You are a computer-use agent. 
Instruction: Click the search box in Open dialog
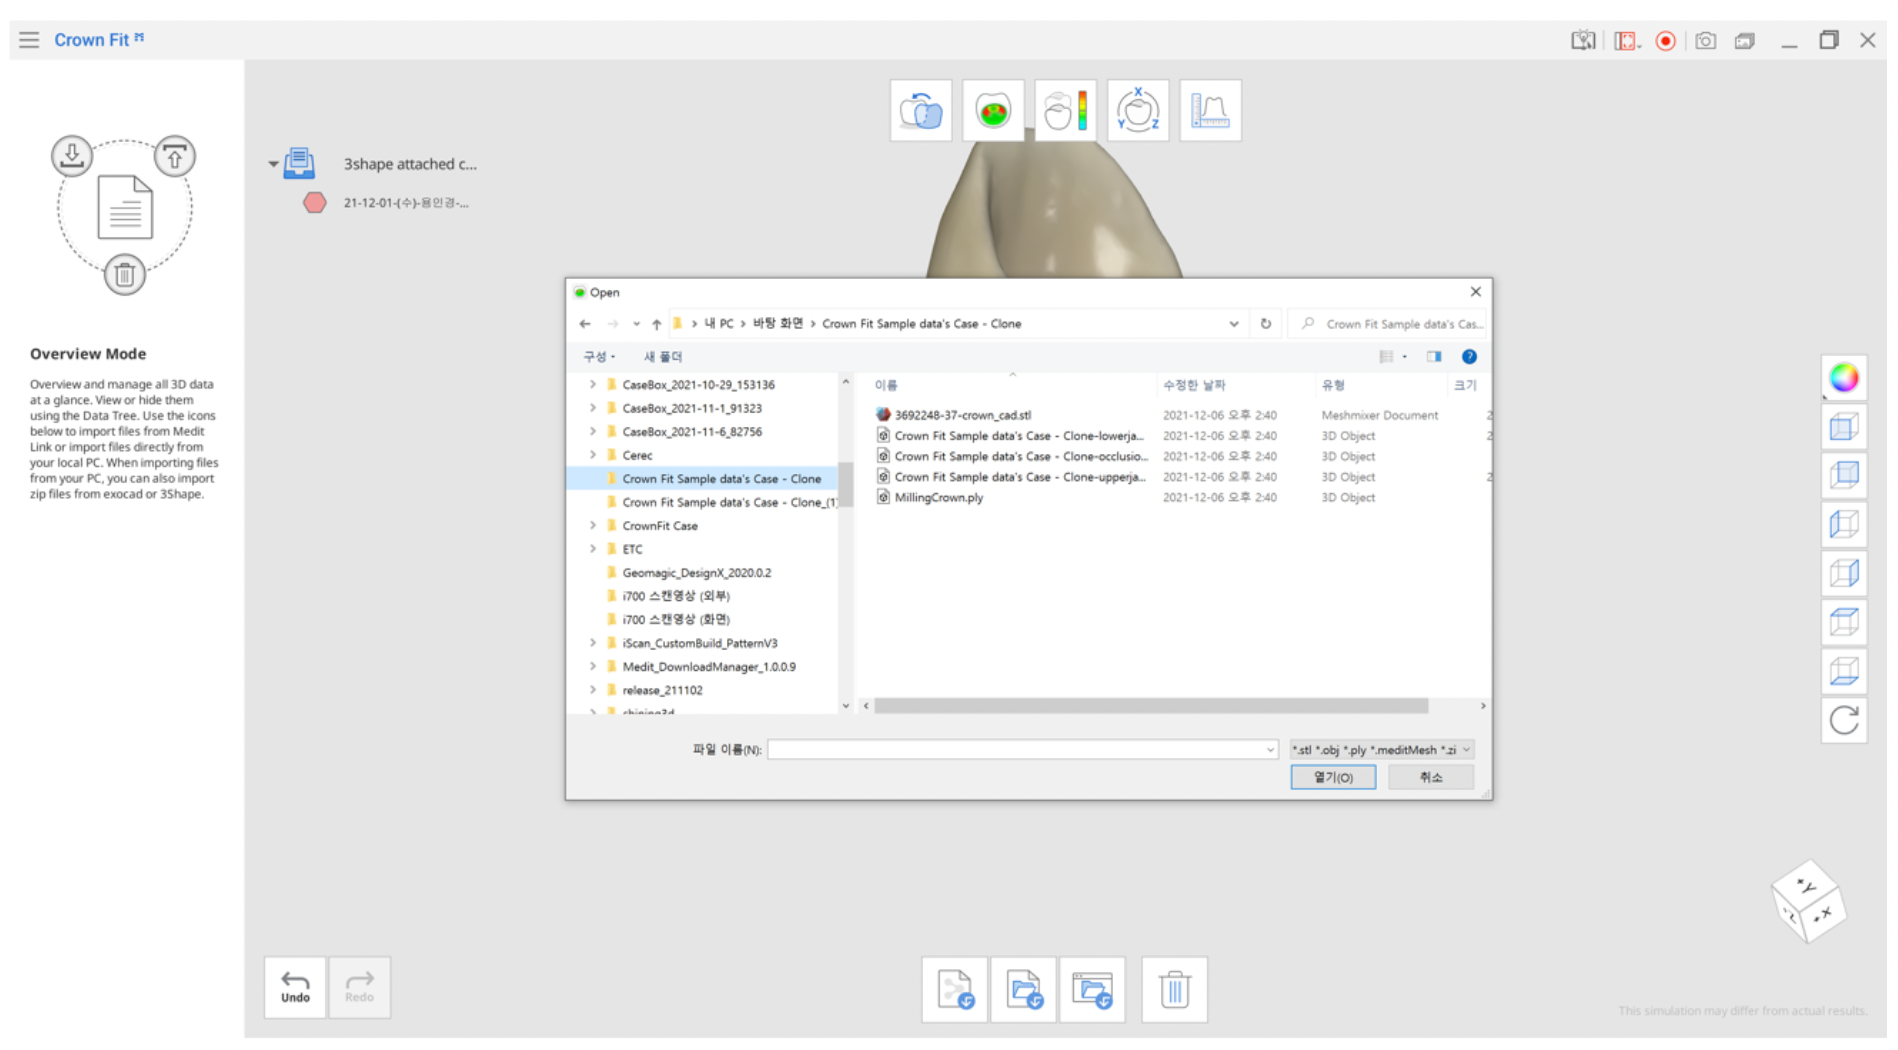point(1388,324)
